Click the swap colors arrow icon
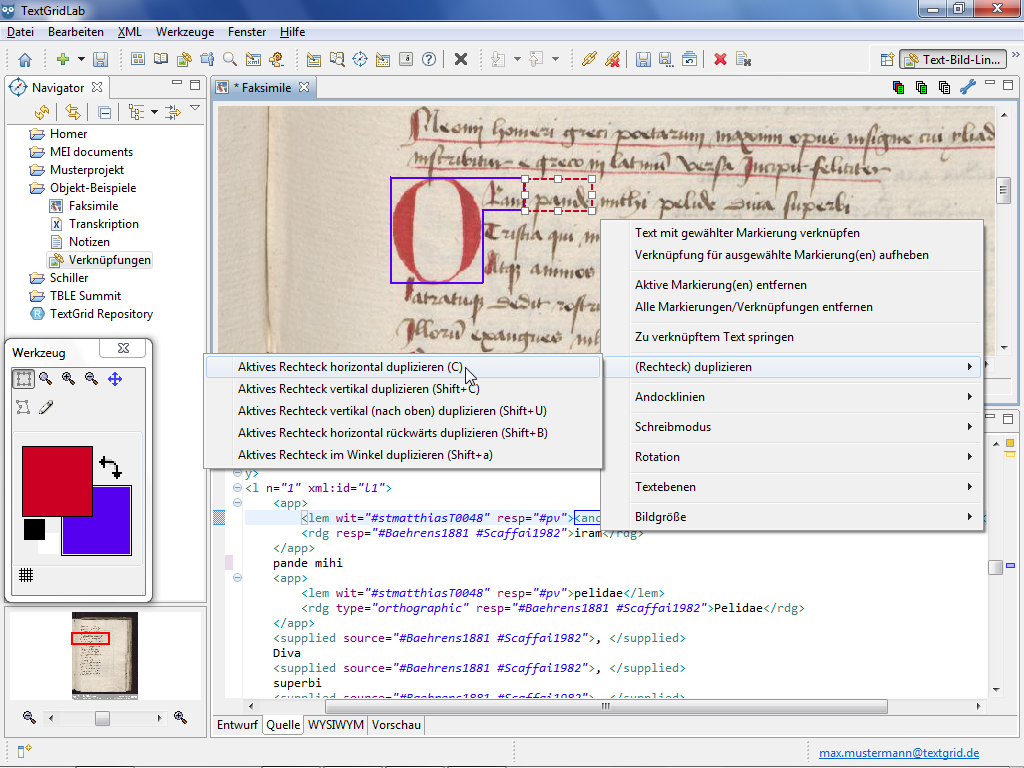Image resolution: width=1024 pixels, height=768 pixels. (x=109, y=467)
